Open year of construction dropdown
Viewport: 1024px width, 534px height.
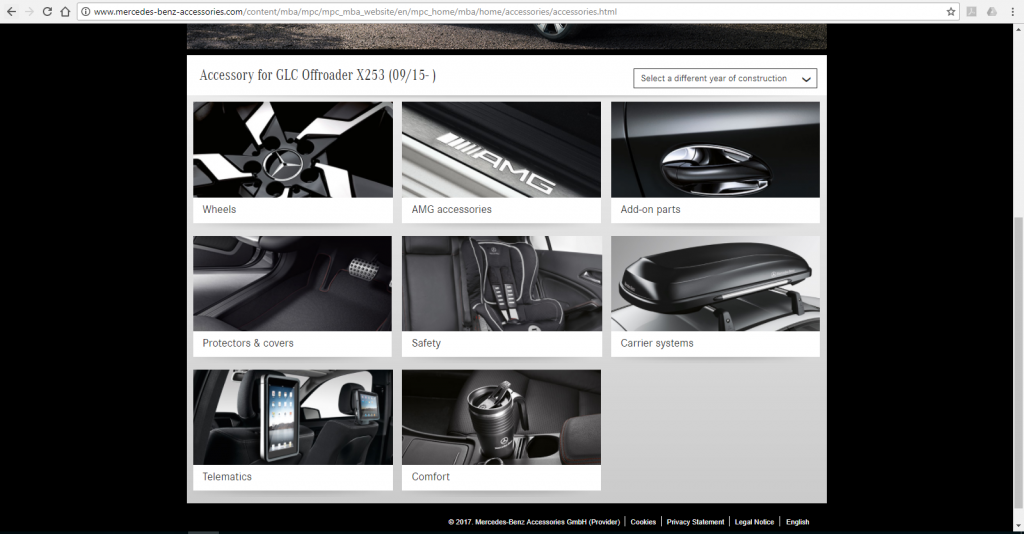(x=725, y=78)
